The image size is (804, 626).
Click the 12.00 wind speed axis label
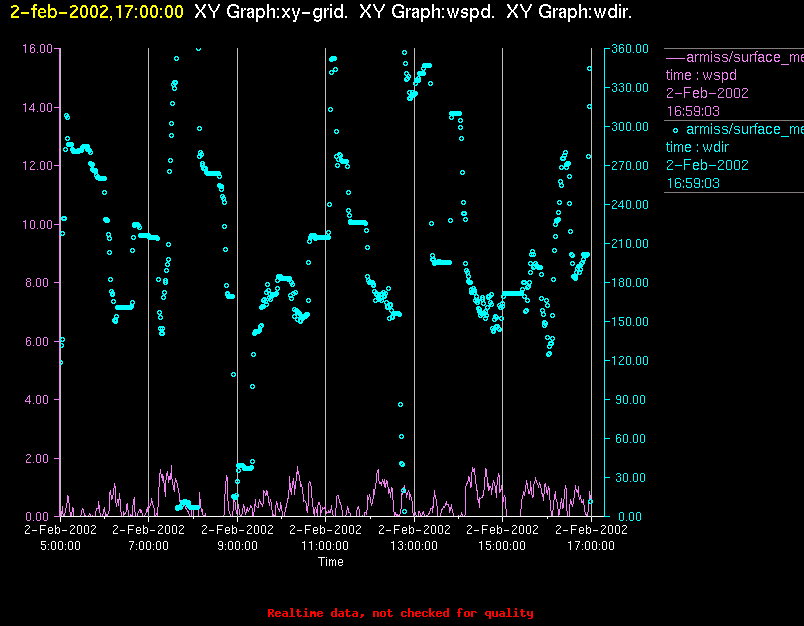click(37, 166)
